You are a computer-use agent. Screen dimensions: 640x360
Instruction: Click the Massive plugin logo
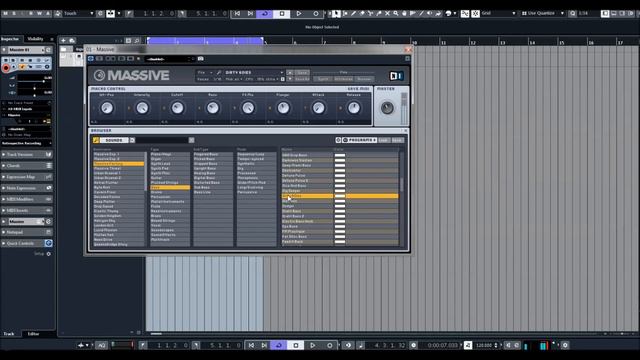[131, 76]
